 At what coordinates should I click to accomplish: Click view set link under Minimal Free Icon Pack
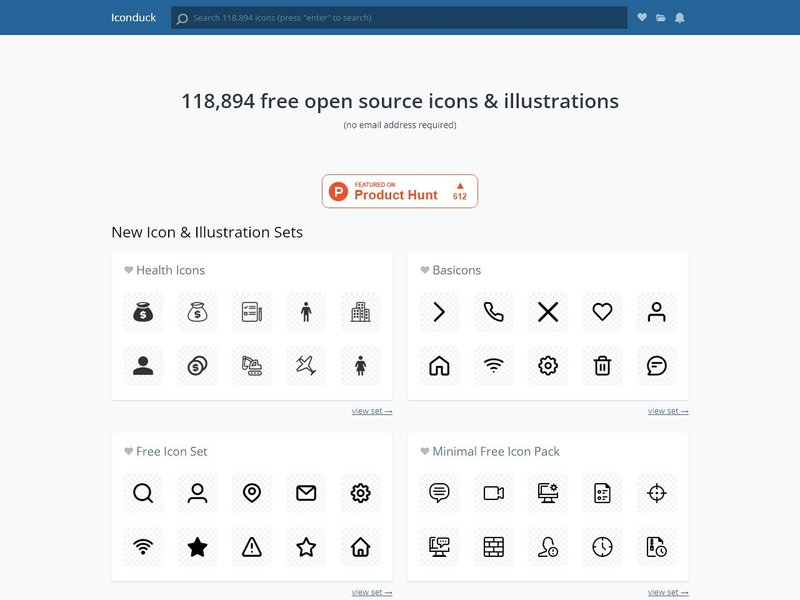pos(668,592)
